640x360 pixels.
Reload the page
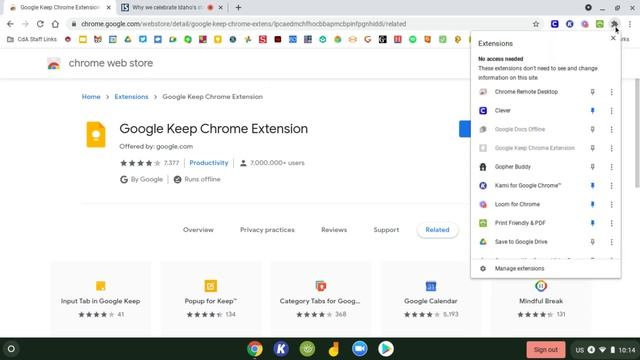point(40,24)
